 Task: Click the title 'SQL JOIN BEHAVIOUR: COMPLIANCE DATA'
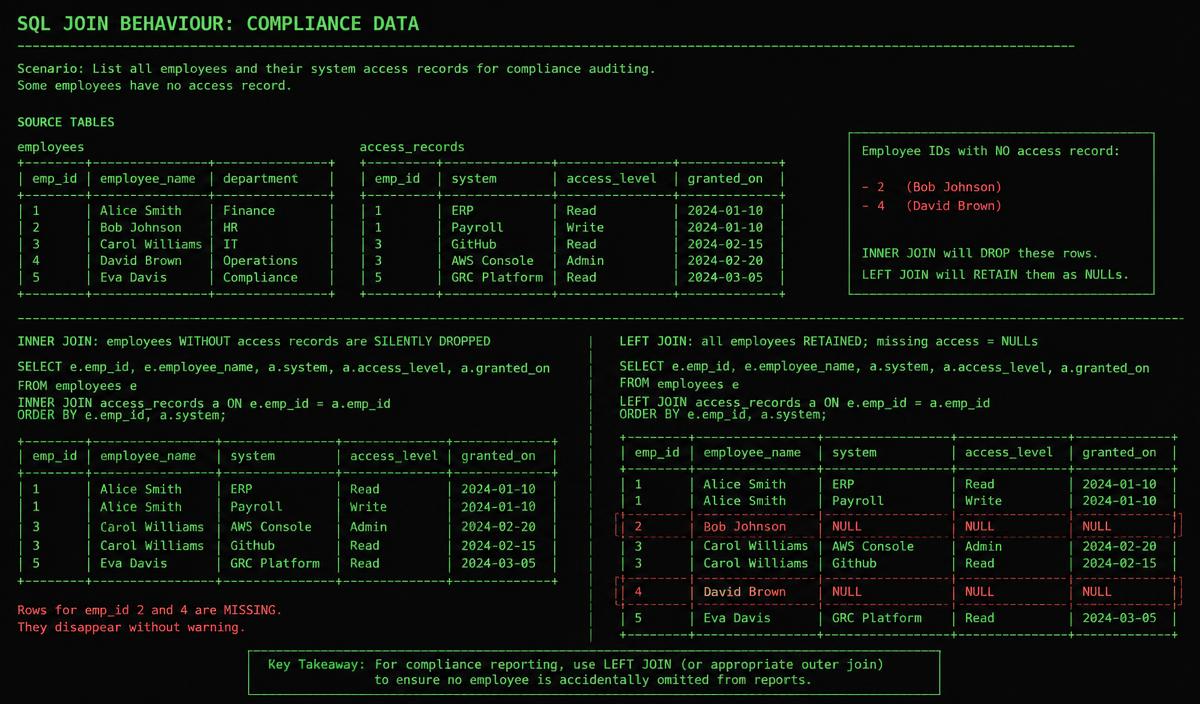(218, 23)
